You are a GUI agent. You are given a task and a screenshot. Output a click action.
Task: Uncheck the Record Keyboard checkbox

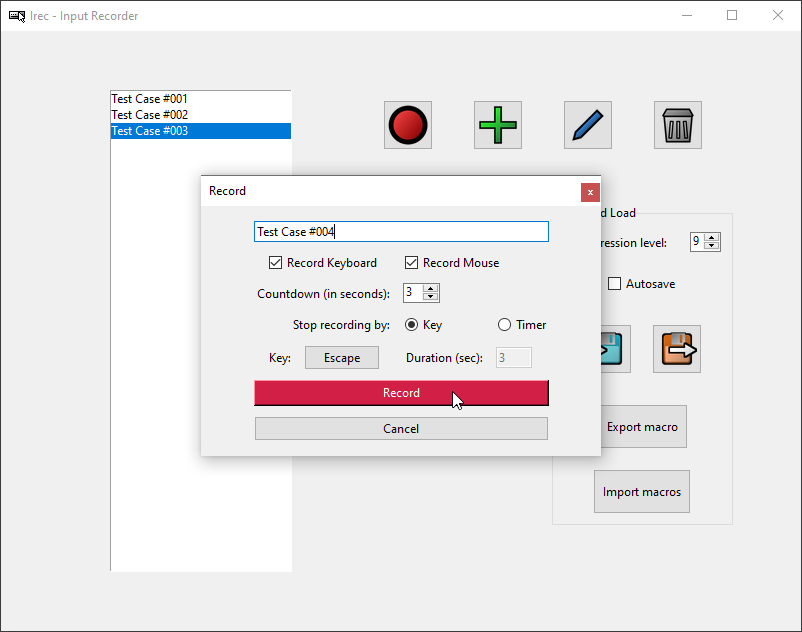click(x=276, y=263)
